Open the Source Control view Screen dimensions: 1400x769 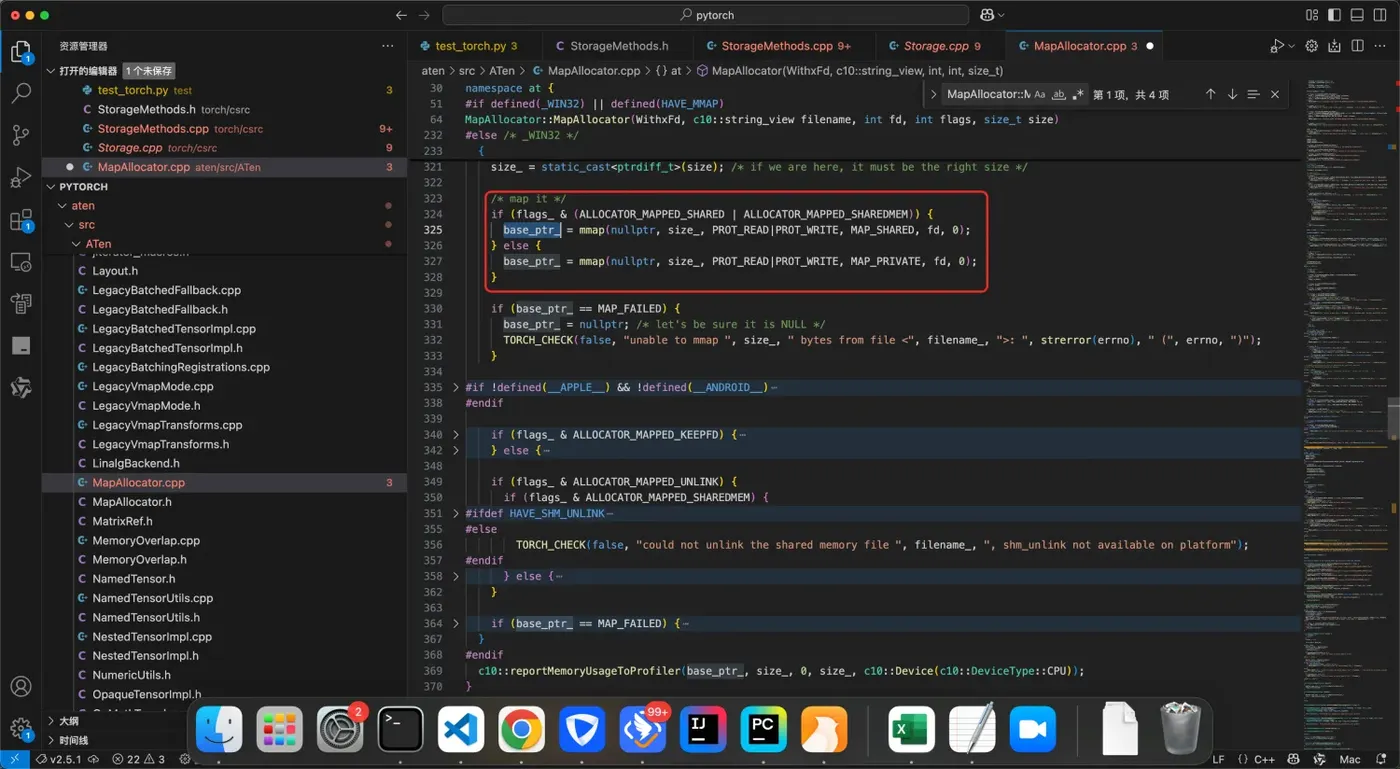21,135
